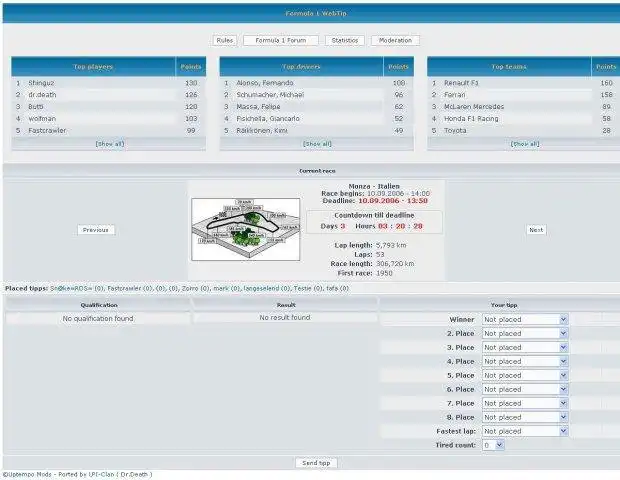Click Testie in Placed tipps
This screenshot has height=480, width=620.
tap(302, 289)
